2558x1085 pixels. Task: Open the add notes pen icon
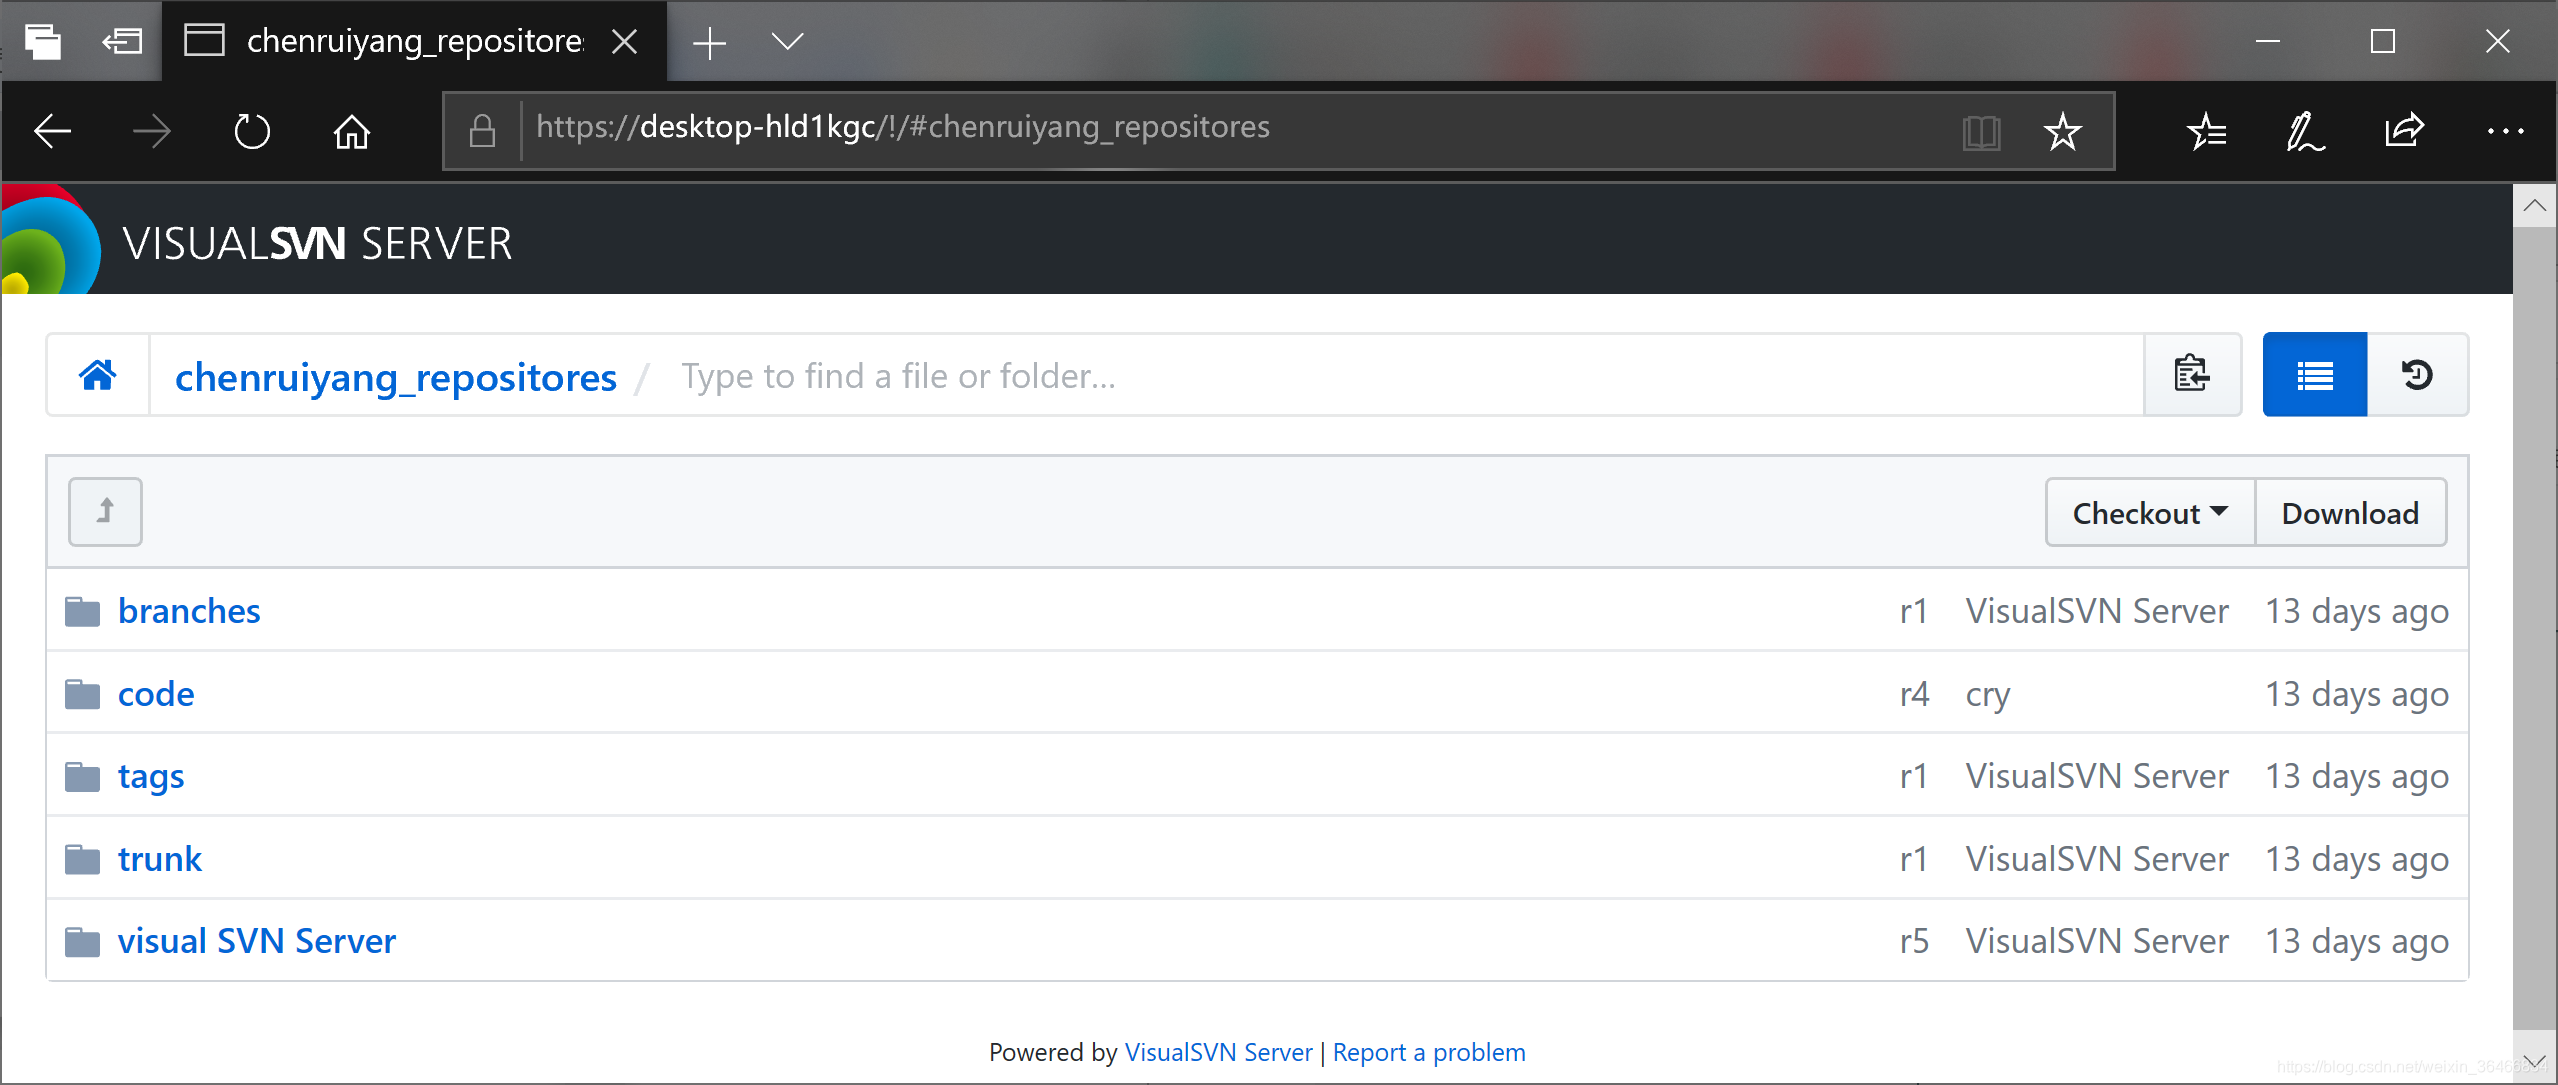tap(2305, 131)
